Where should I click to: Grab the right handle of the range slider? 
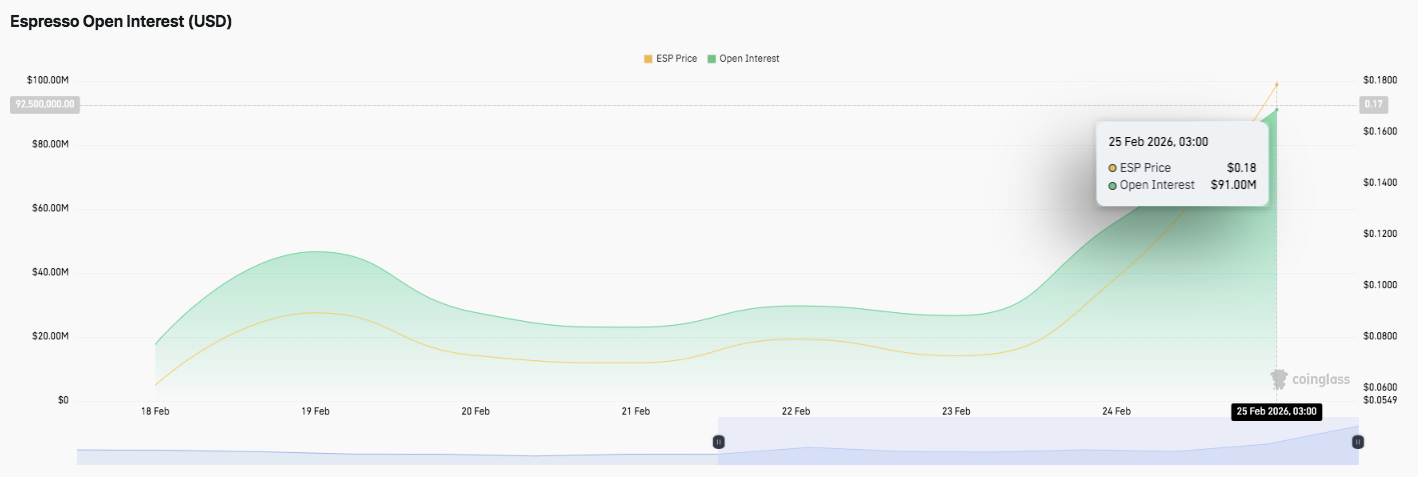point(1358,442)
